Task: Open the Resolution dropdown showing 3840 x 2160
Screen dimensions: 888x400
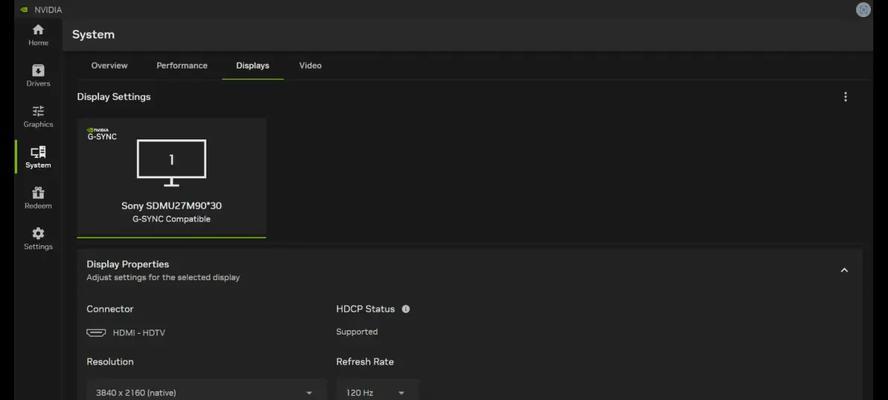Action: point(207,392)
